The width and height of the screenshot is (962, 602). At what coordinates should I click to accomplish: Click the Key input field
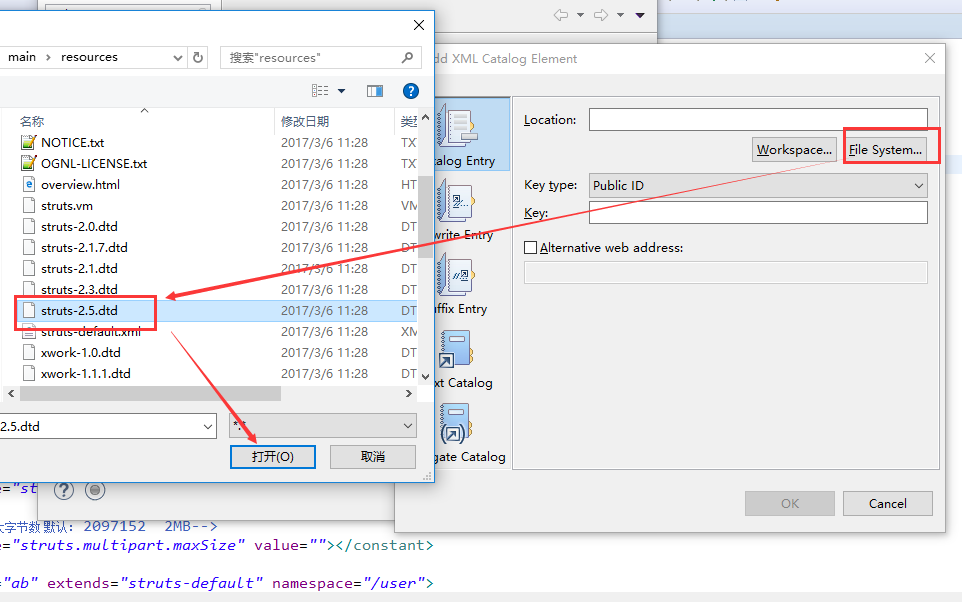pos(758,213)
